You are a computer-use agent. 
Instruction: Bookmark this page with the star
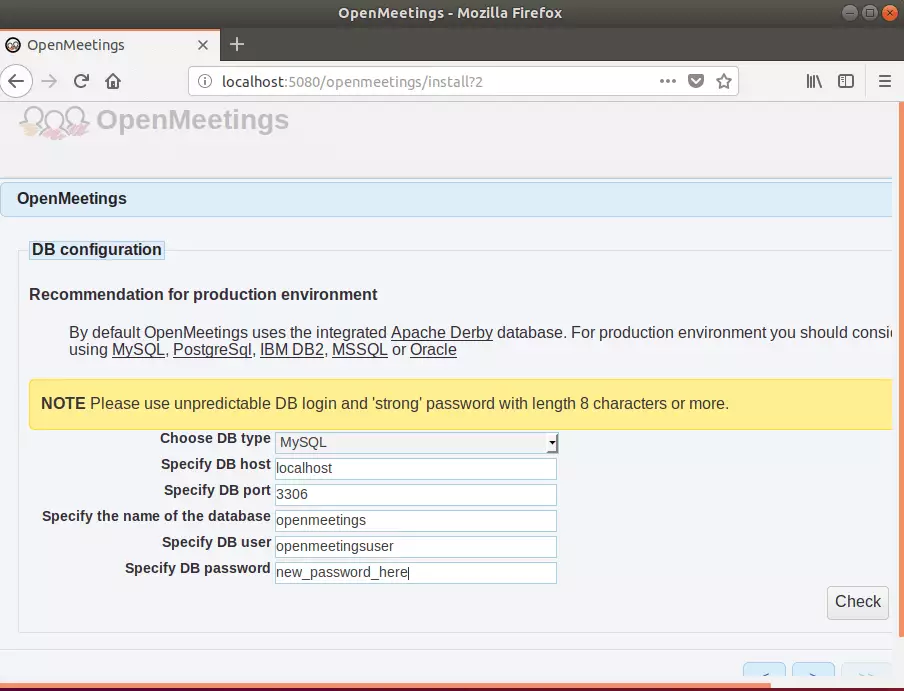click(724, 81)
